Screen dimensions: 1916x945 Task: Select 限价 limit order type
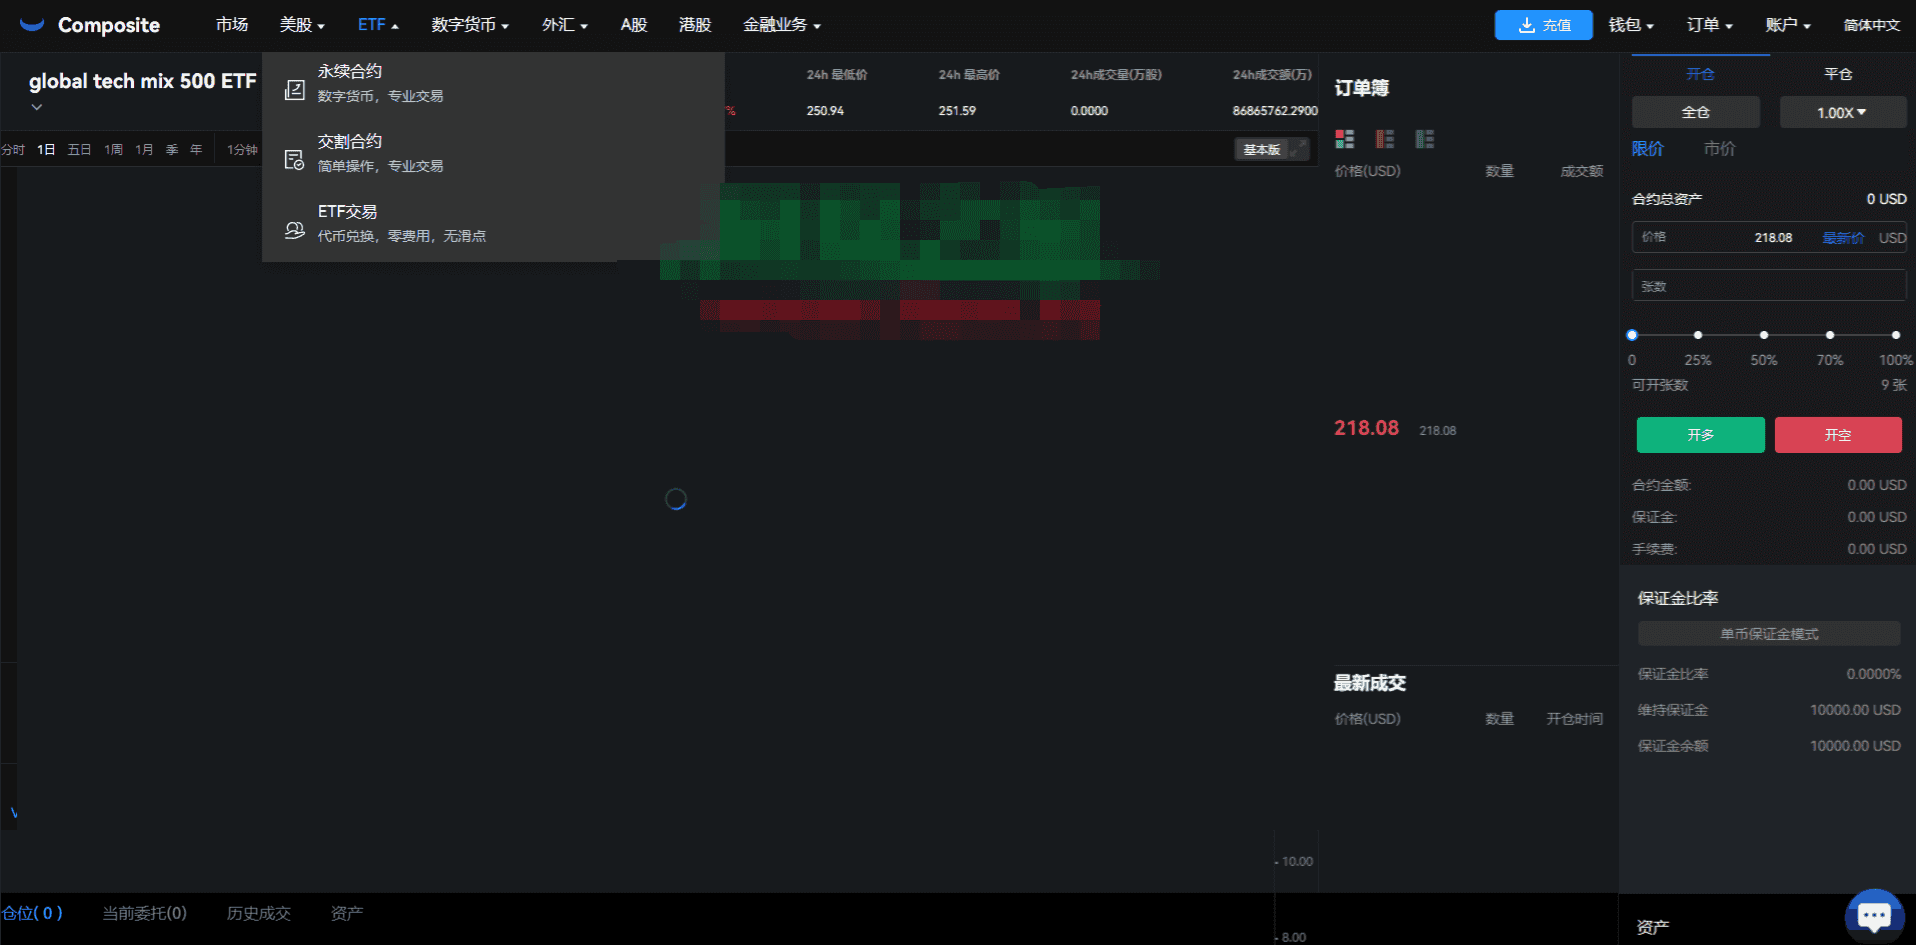point(1647,149)
